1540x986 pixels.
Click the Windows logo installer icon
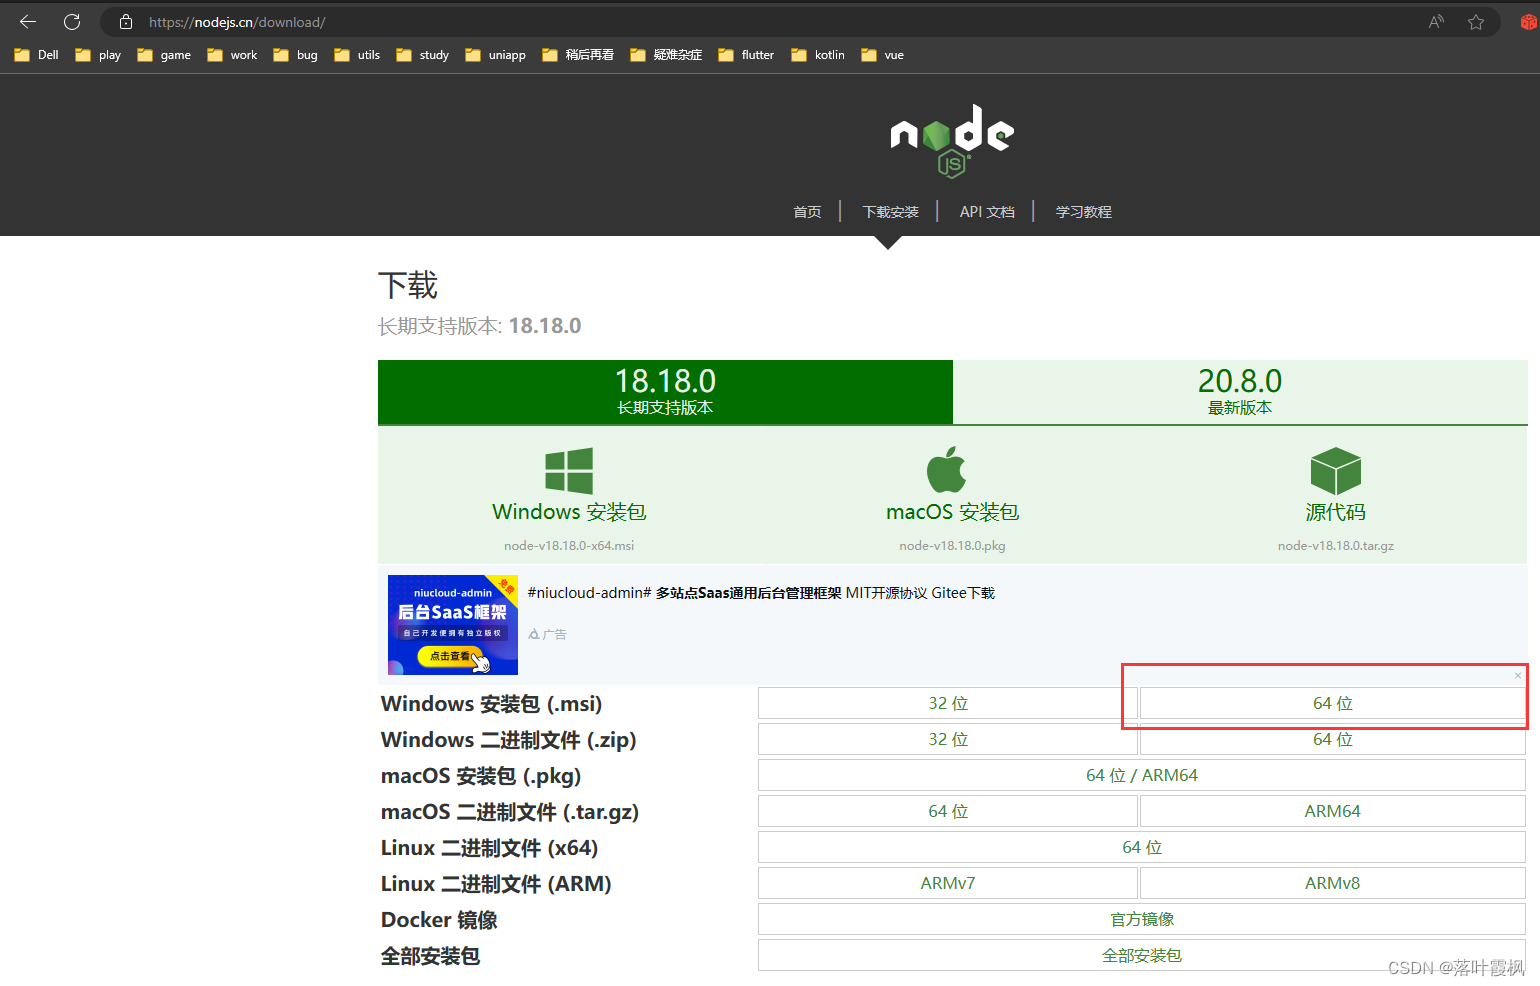coord(569,470)
